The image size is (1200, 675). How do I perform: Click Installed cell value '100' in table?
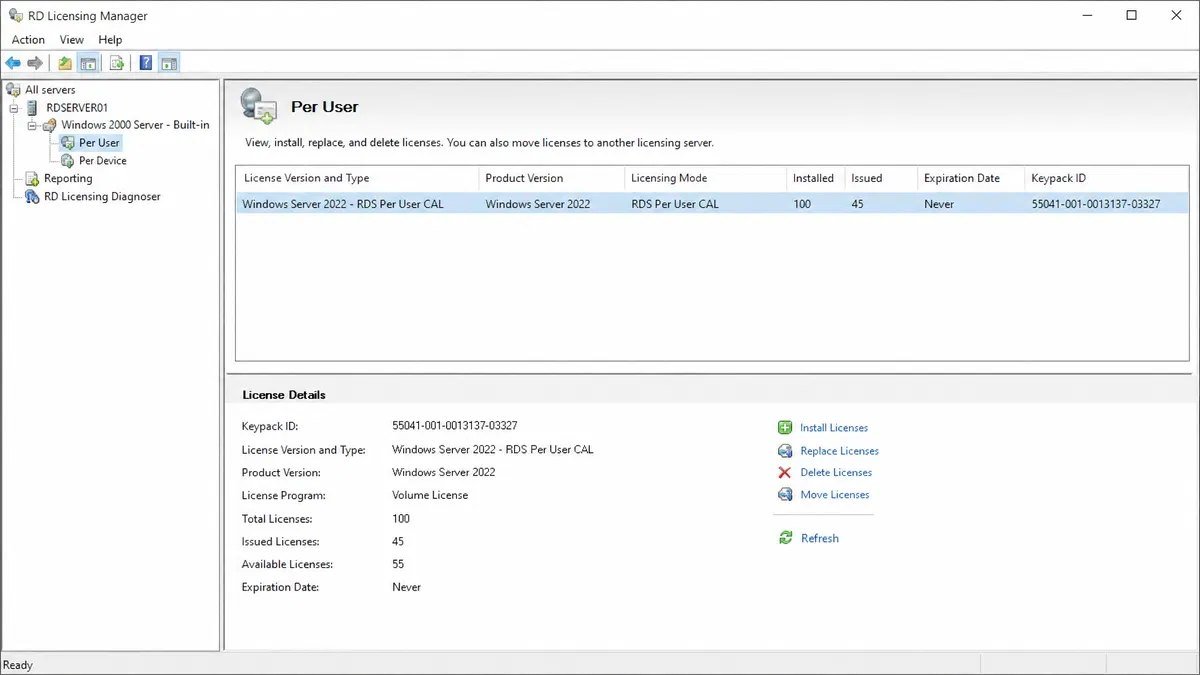click(802, 204)
